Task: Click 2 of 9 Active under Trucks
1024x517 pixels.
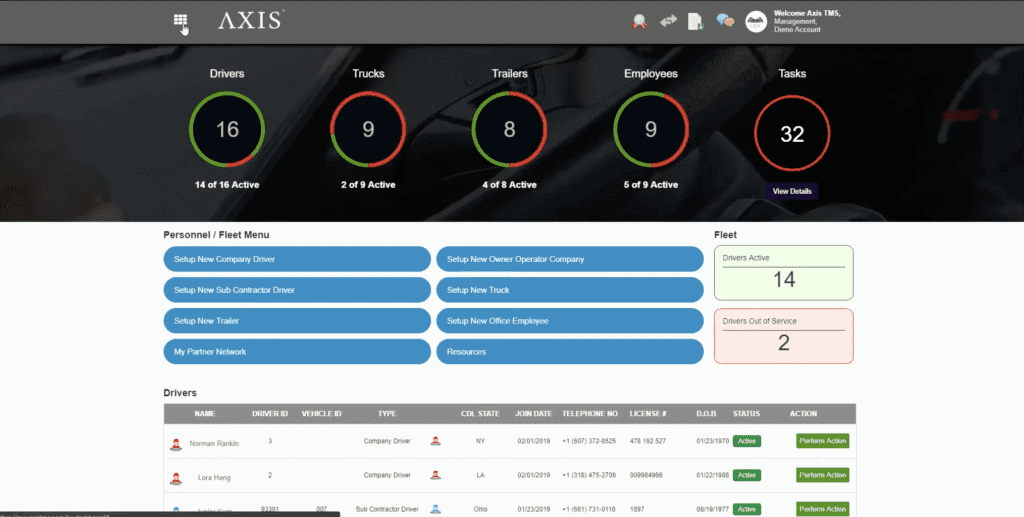Action: pyautogui.click(x=368, y=185)
